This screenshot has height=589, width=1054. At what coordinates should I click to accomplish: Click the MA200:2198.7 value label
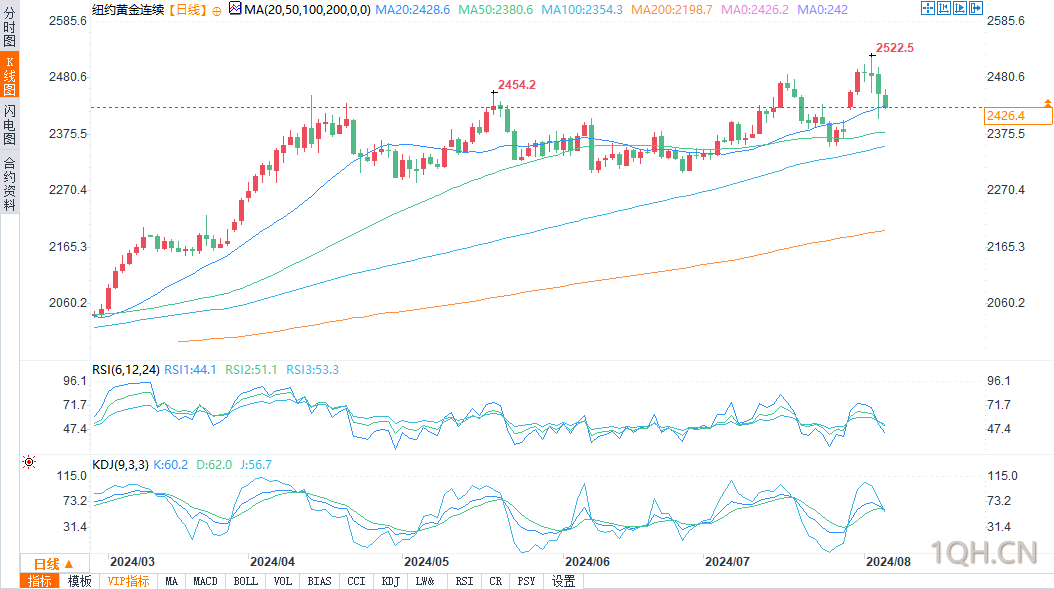coord(672,9)
